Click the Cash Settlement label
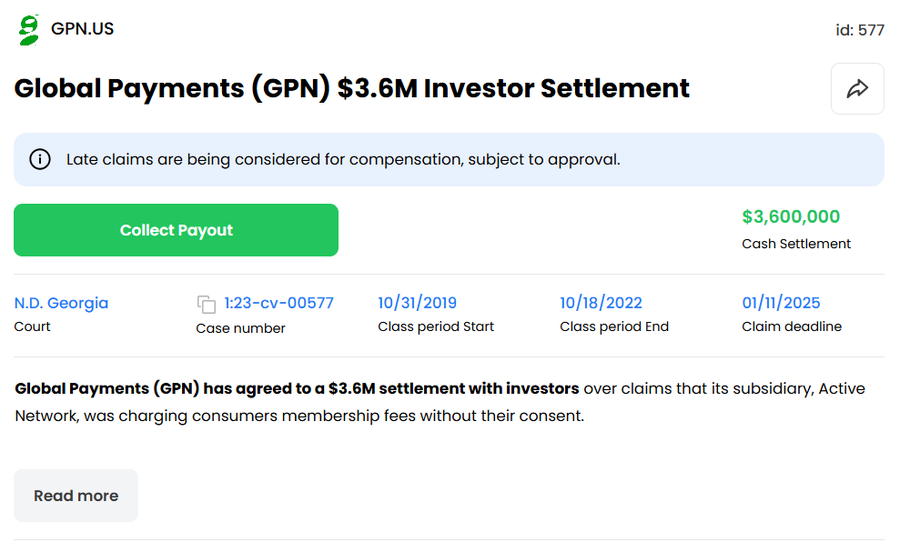 point(796,244)
